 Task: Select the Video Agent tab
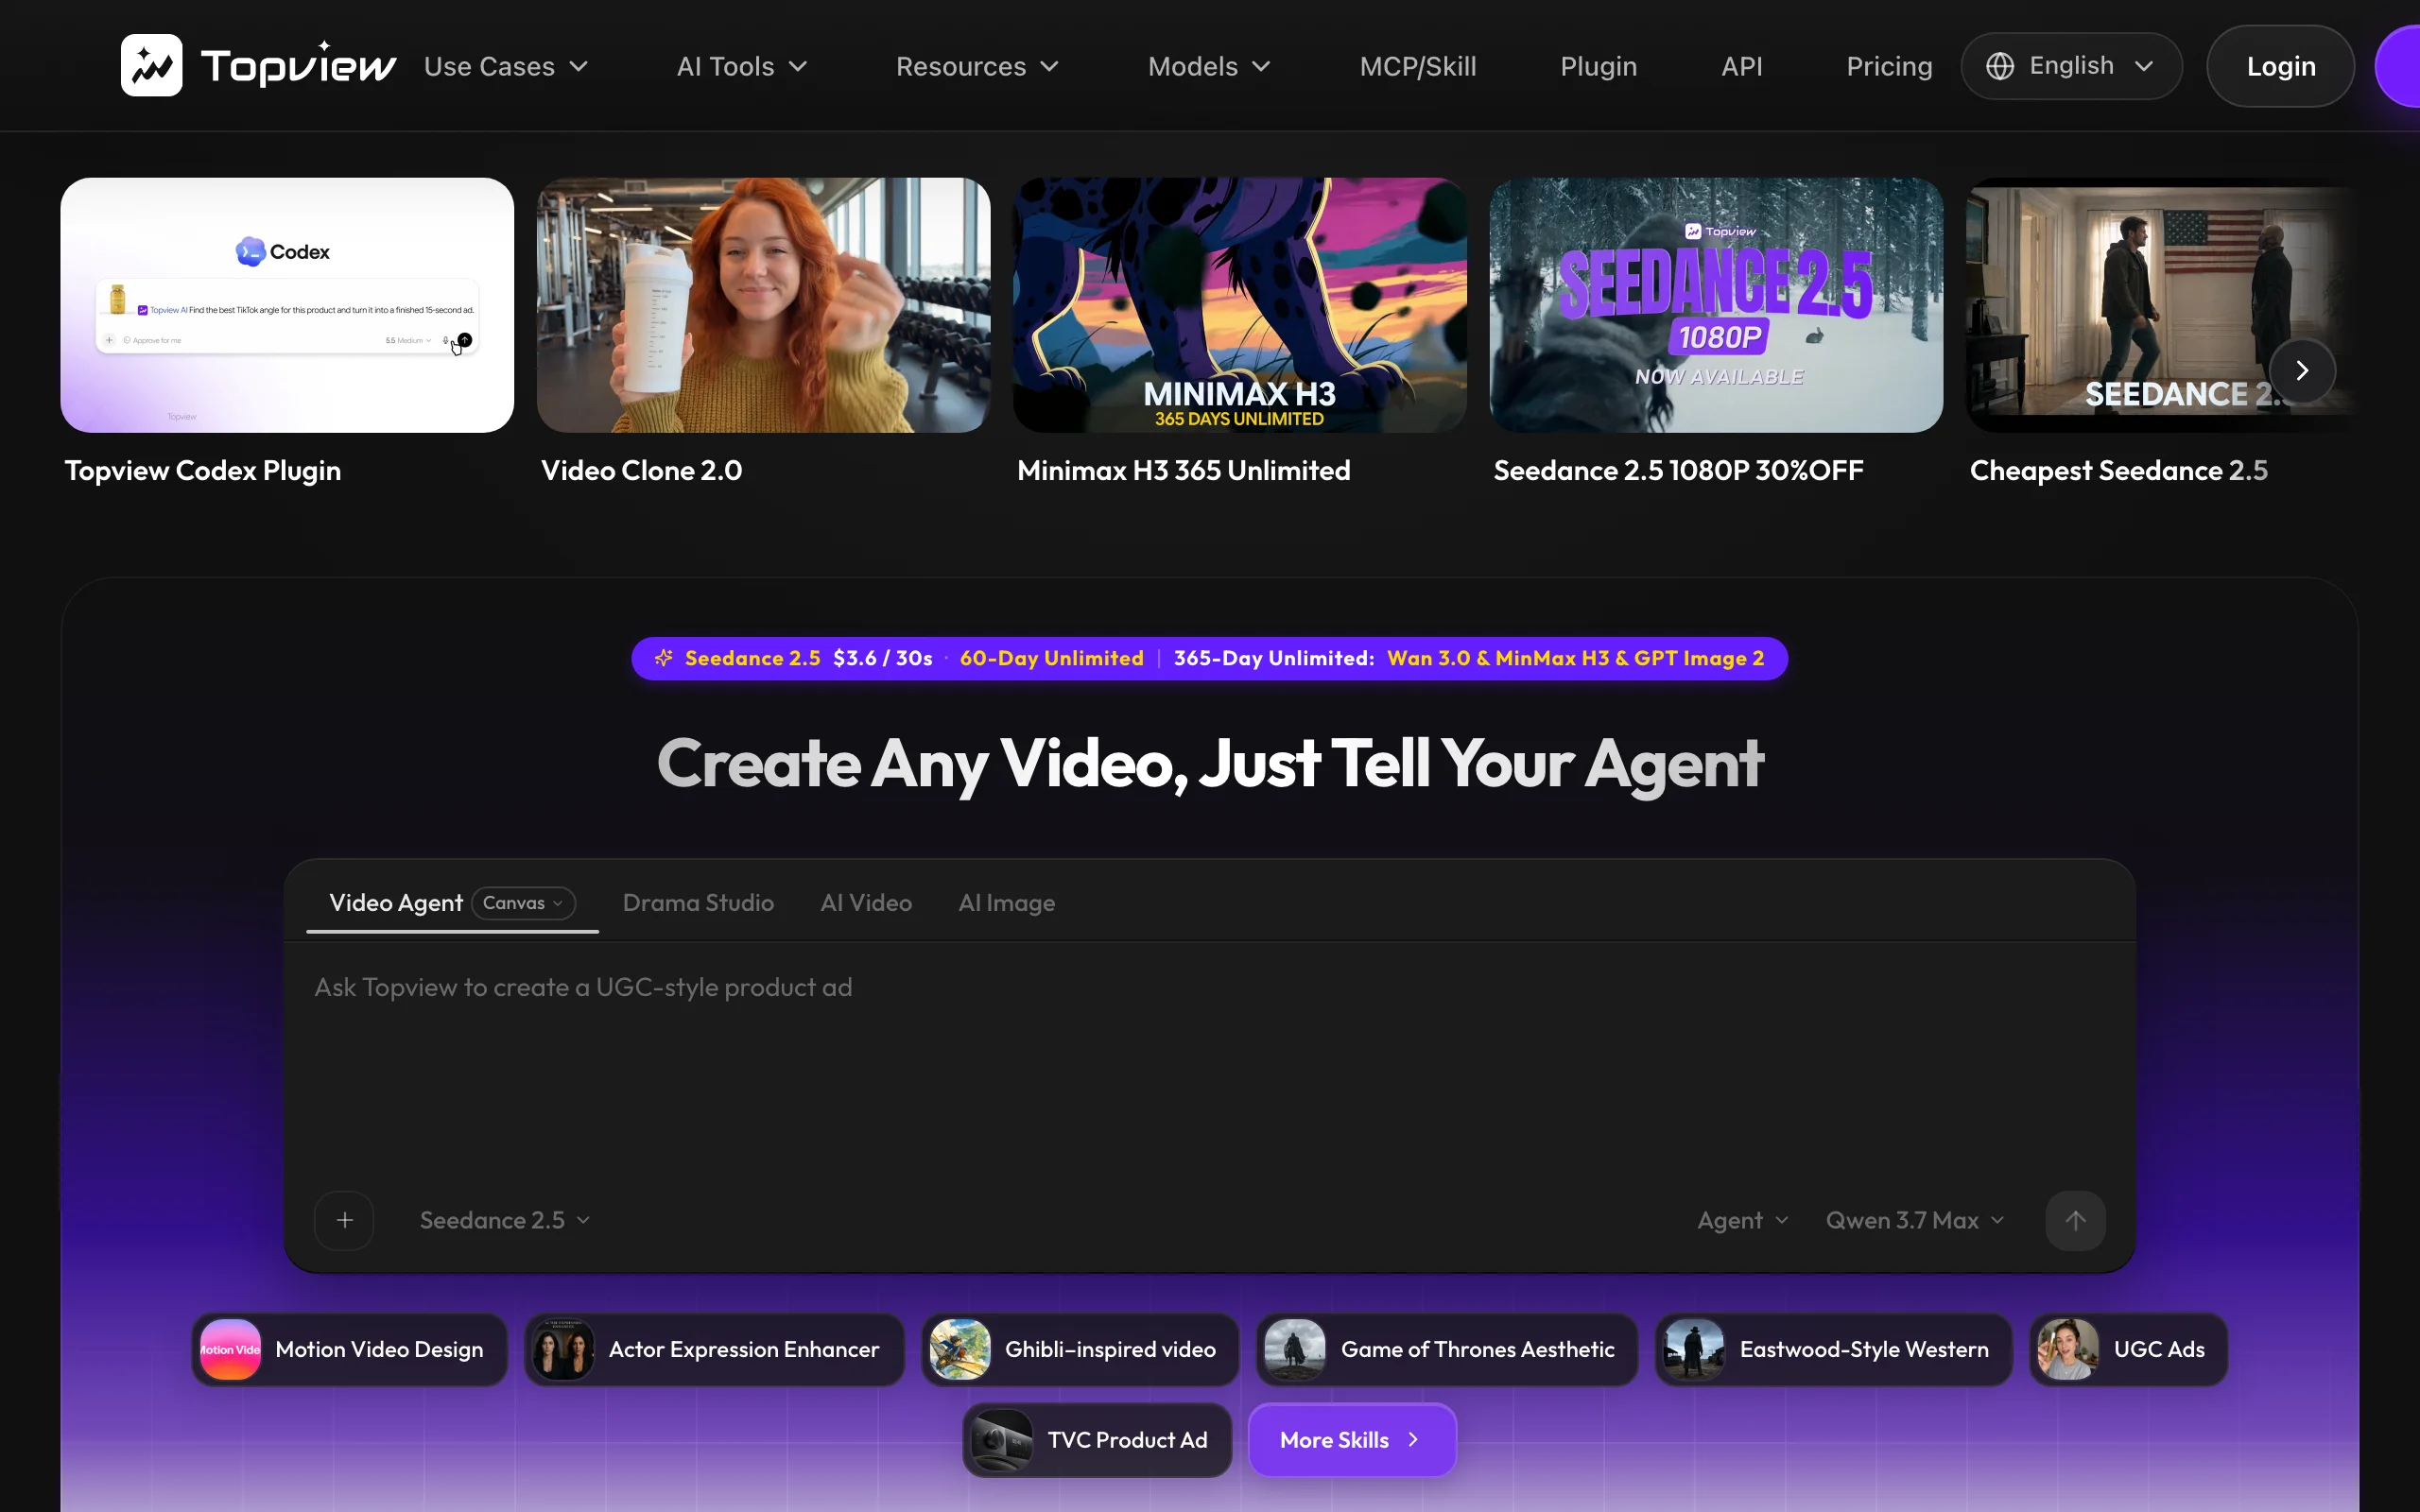click(396, 903)
